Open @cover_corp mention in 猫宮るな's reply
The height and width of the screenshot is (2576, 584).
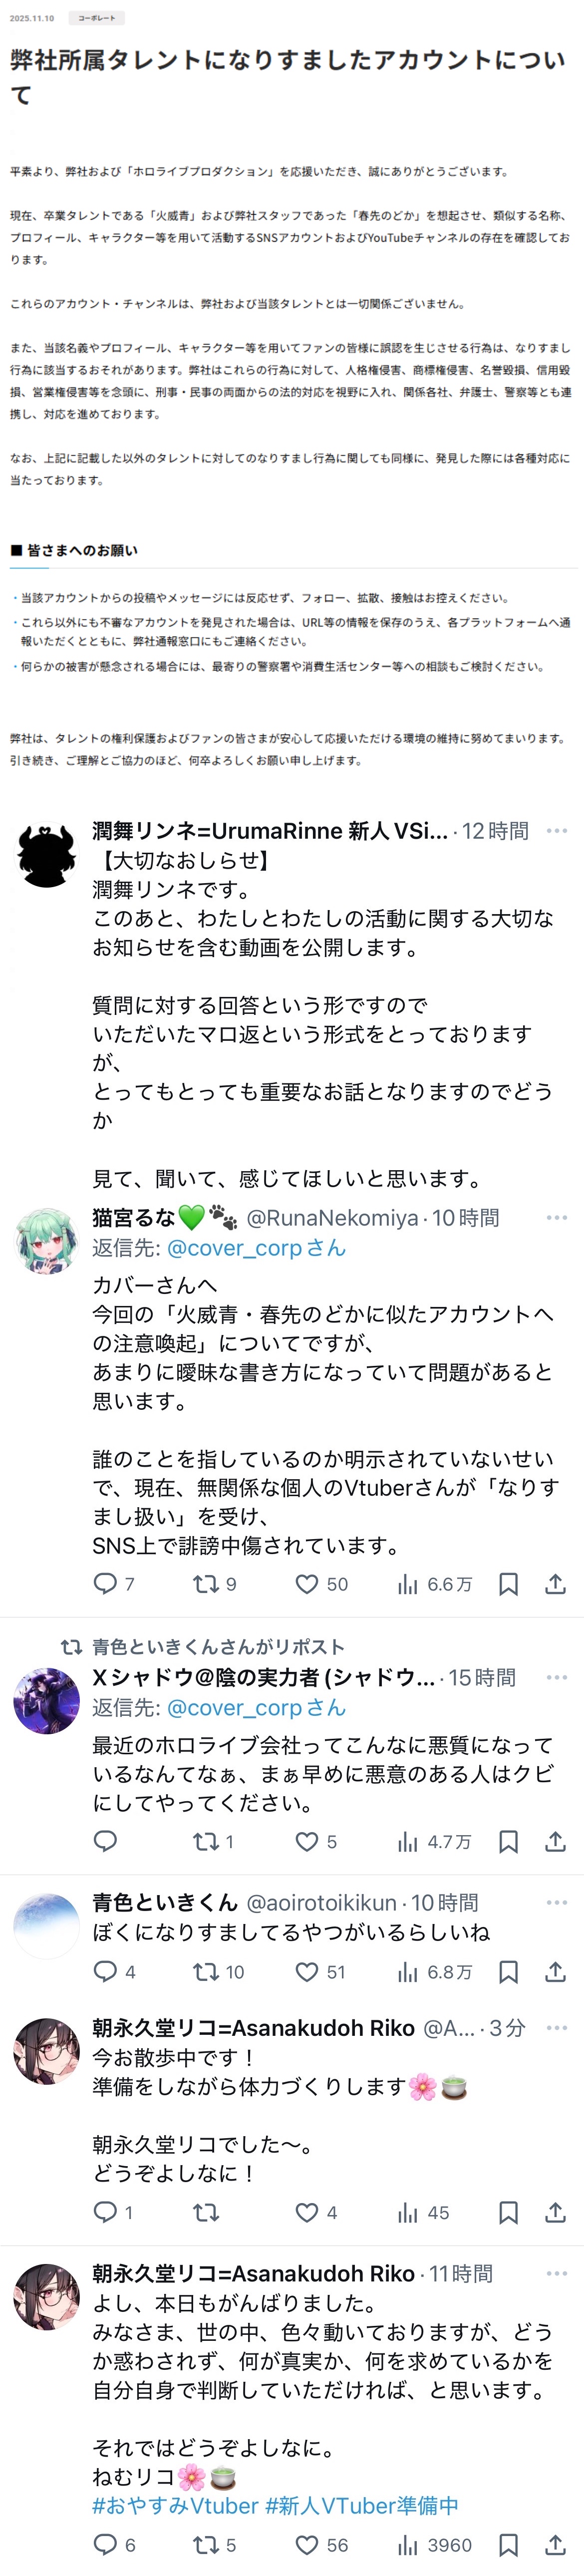click(234, 1248)
